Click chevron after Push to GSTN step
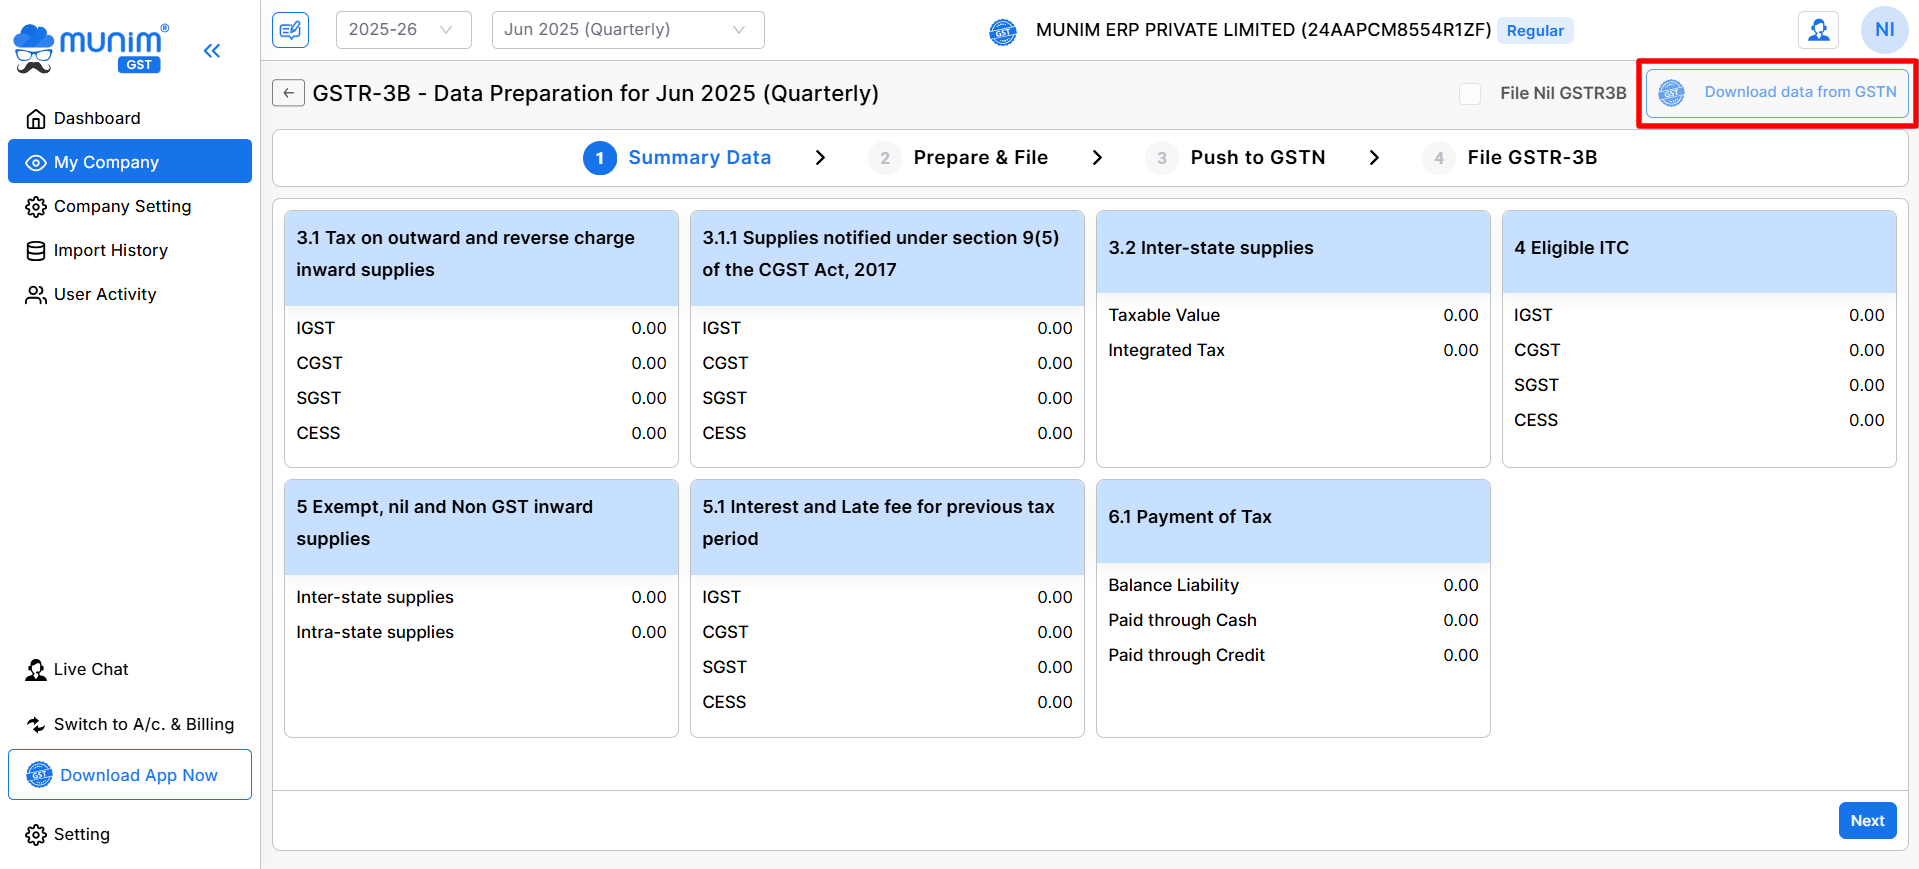The width and height of the screenshot is (1919, 869). pyautogui.click(x=1374, y=158)
